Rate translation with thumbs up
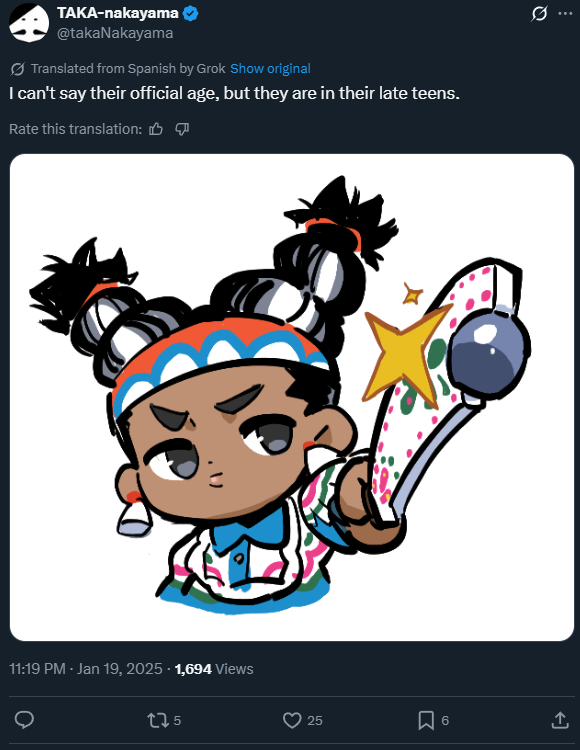 (156, 129)
